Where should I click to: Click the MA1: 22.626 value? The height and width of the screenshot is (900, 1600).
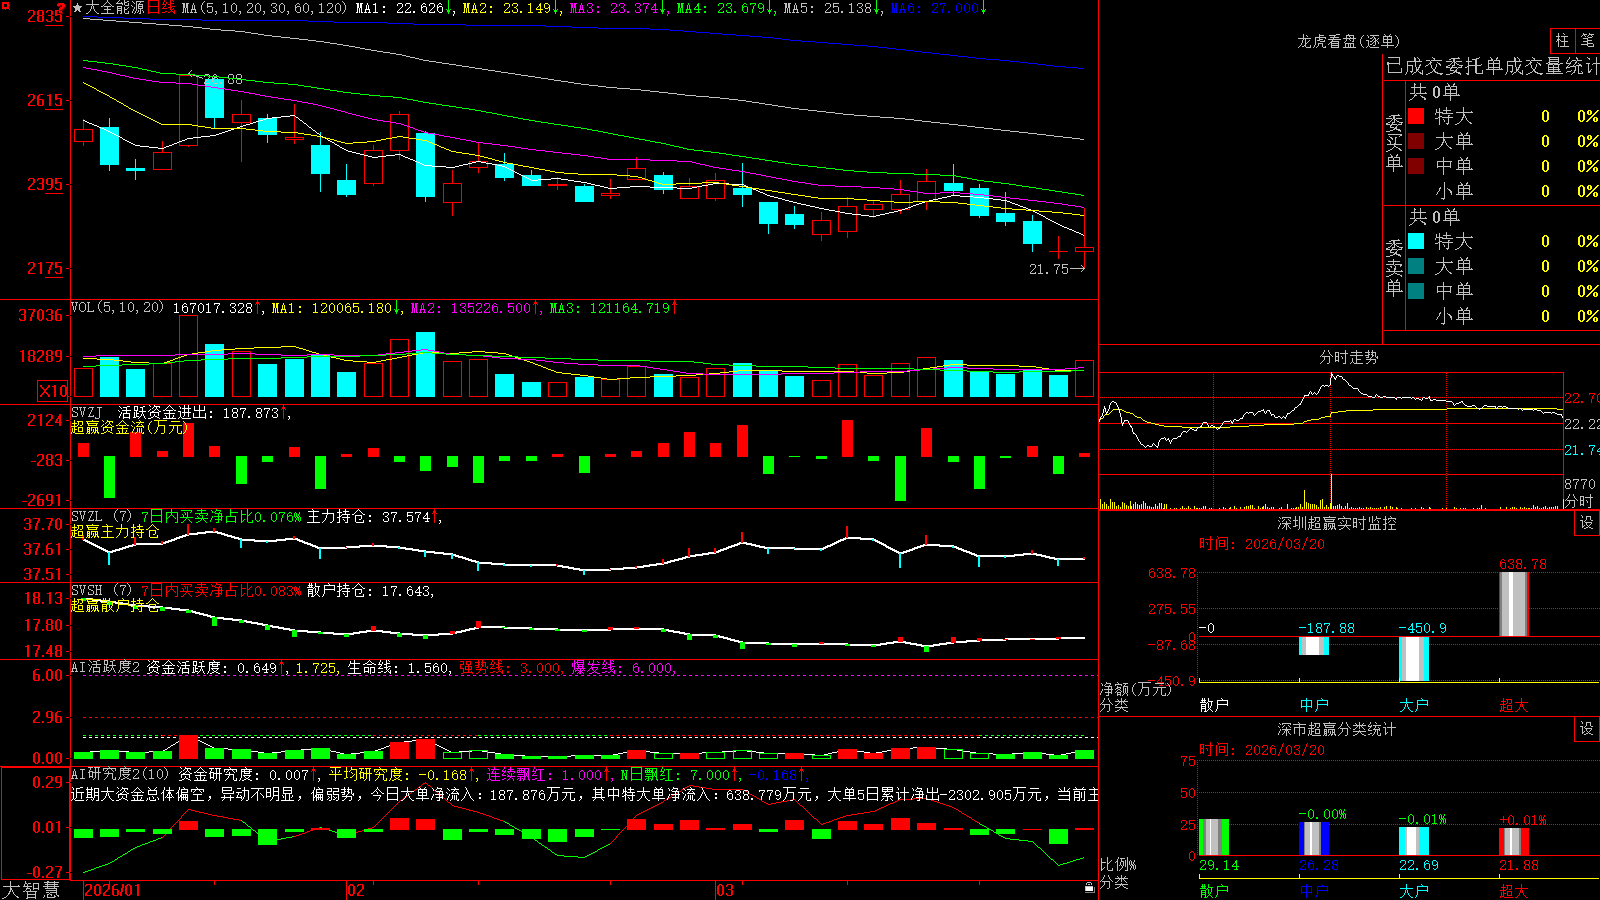[400, 8]
